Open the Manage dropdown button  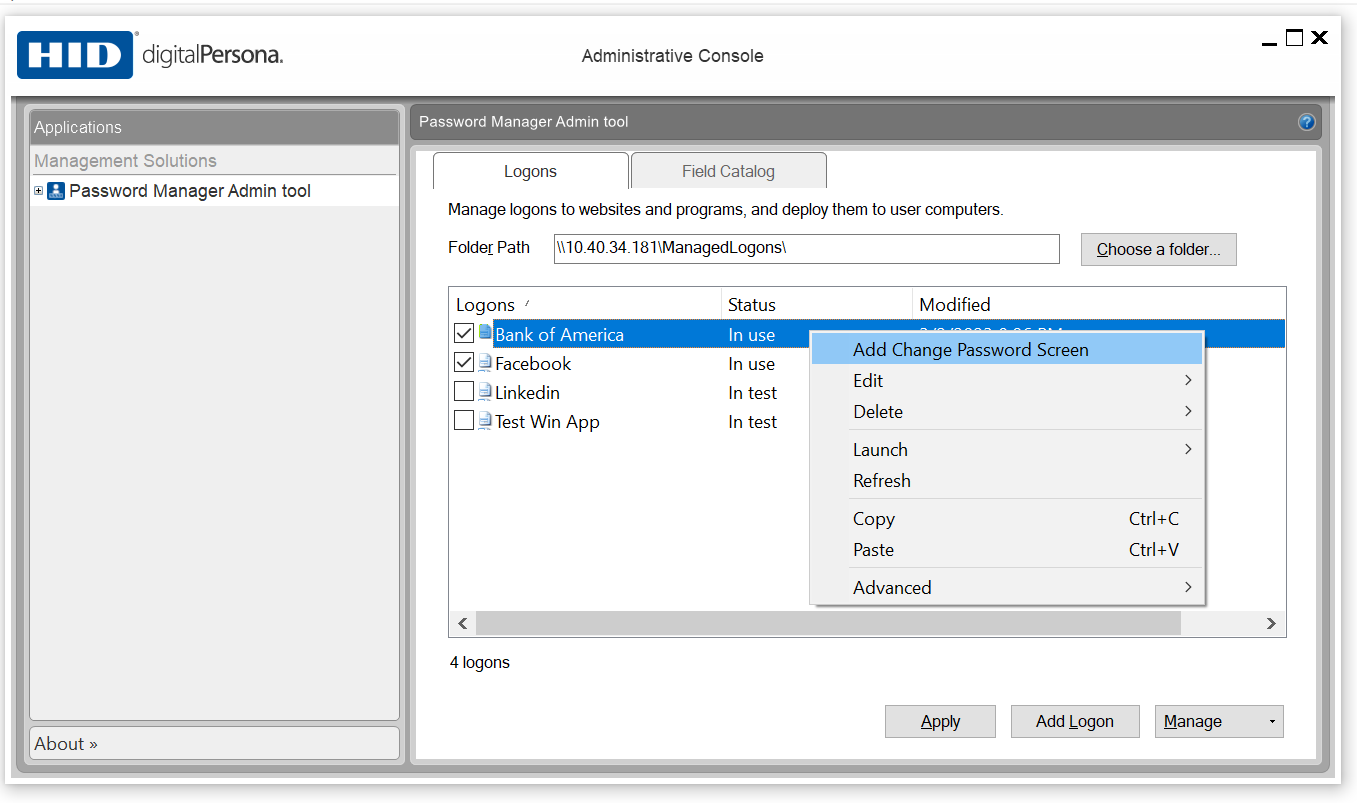click(x=1218, y=721)
